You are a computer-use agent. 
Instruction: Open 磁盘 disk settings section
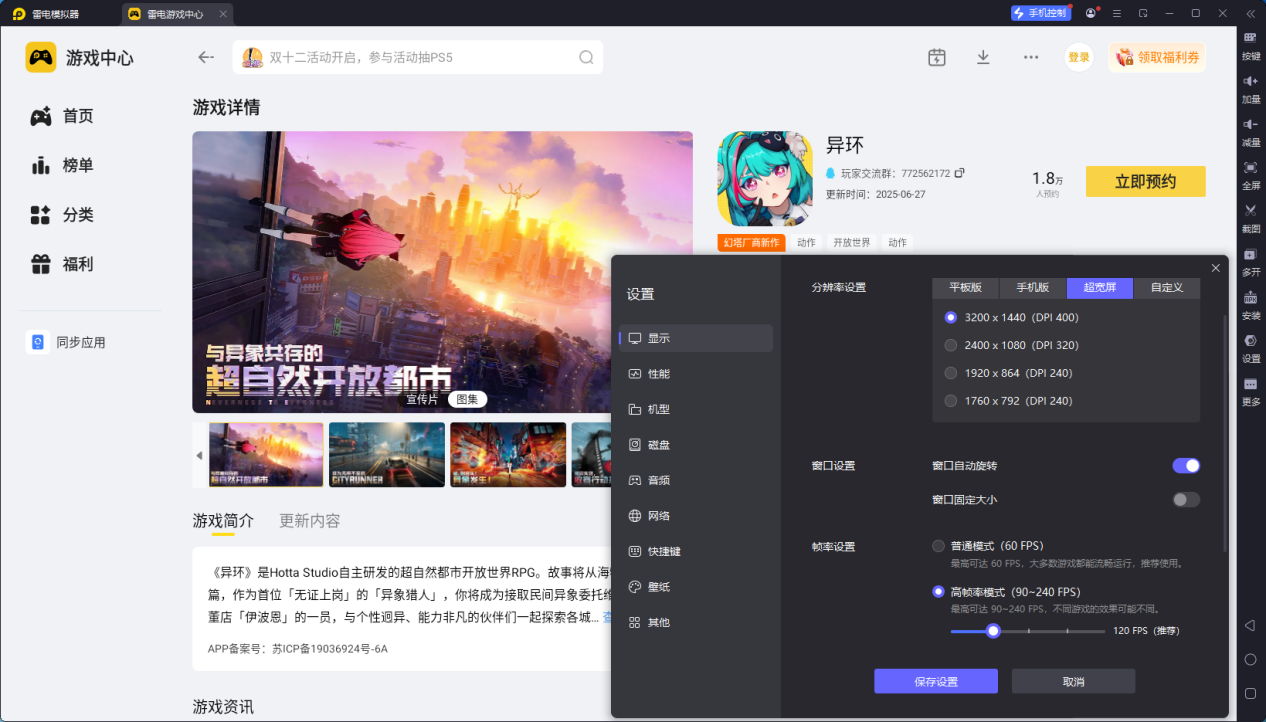click(x=696, y=445)
